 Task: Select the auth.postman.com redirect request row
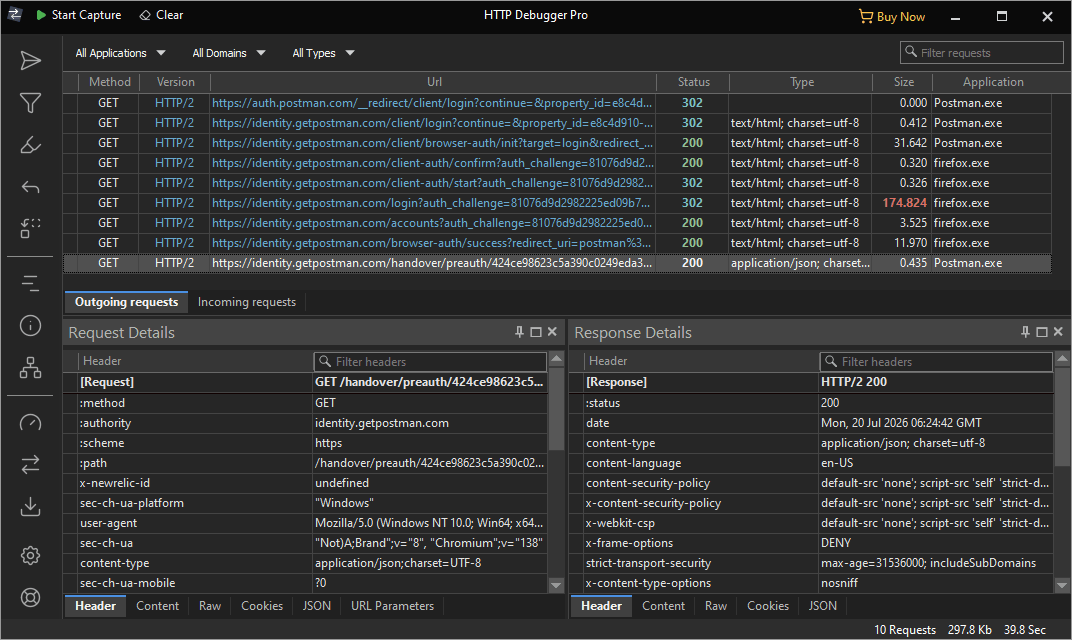click(x=557, y=103)
